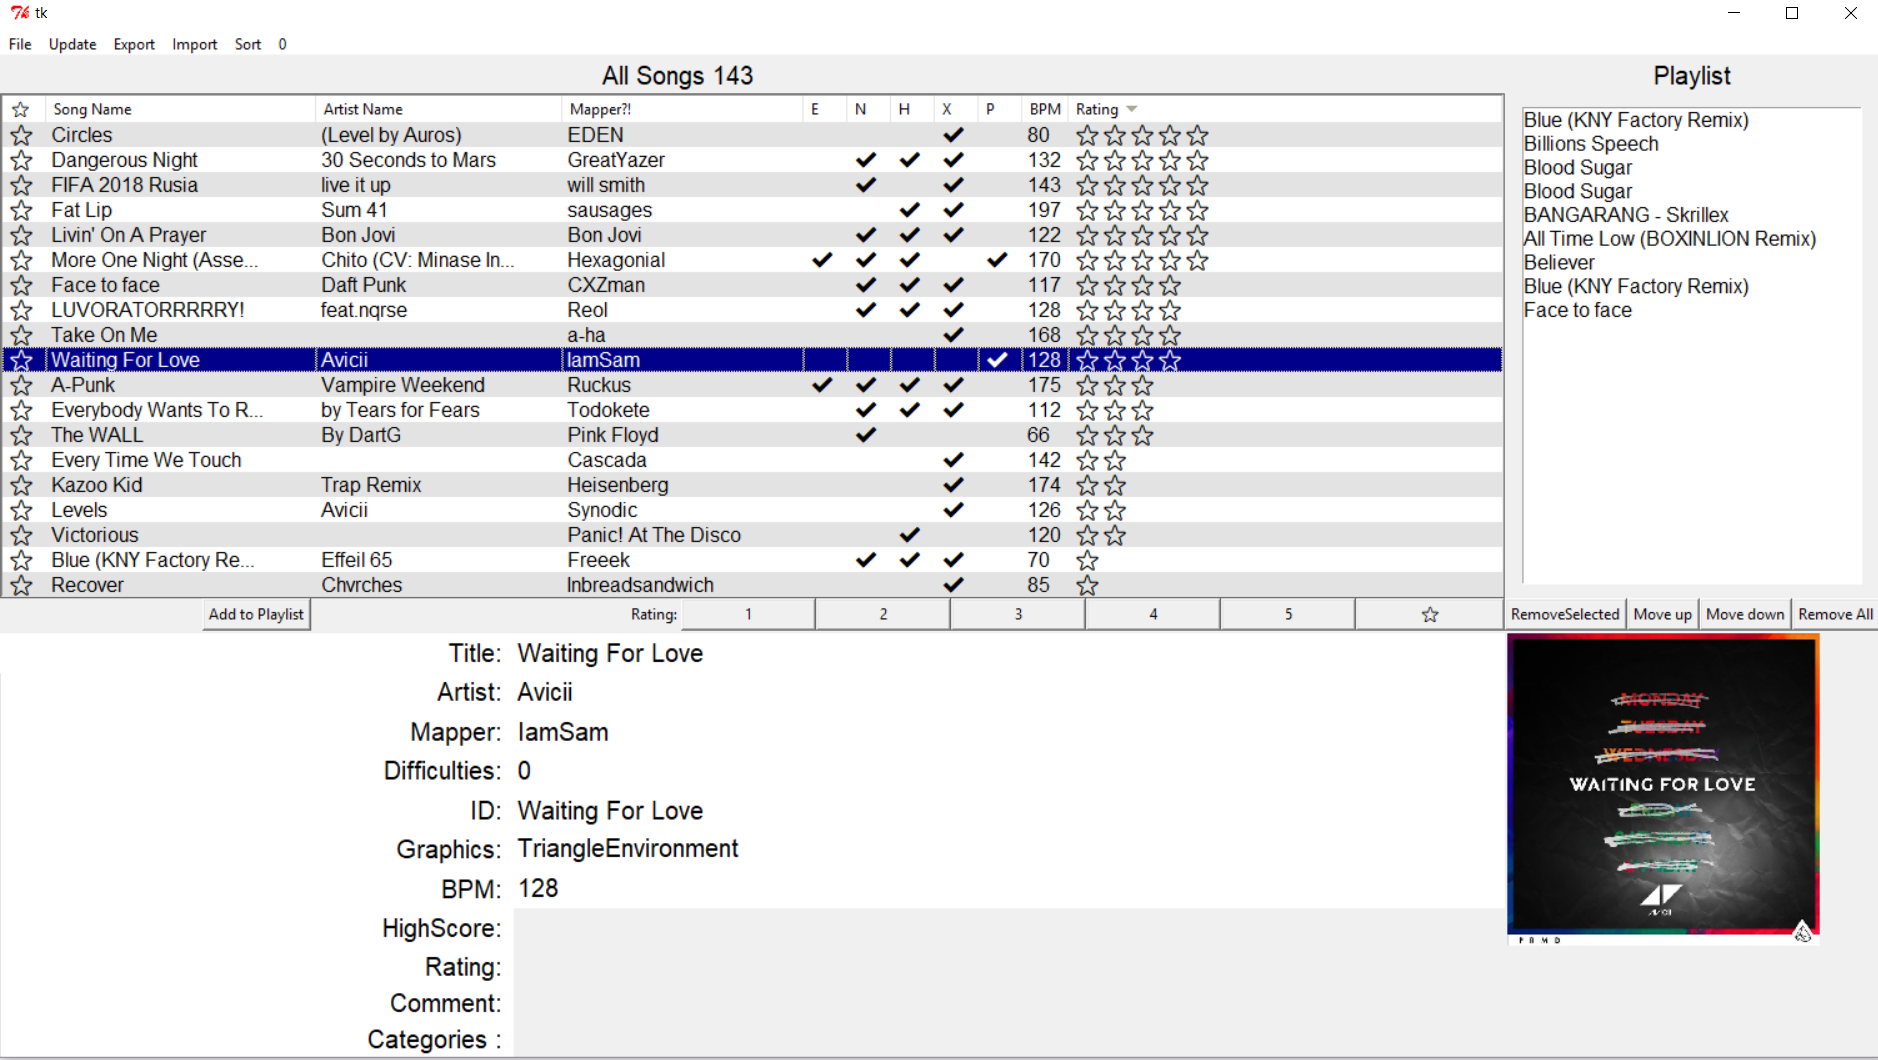
Task: Click the favorite star next to Circles
Action: point(21,135)
